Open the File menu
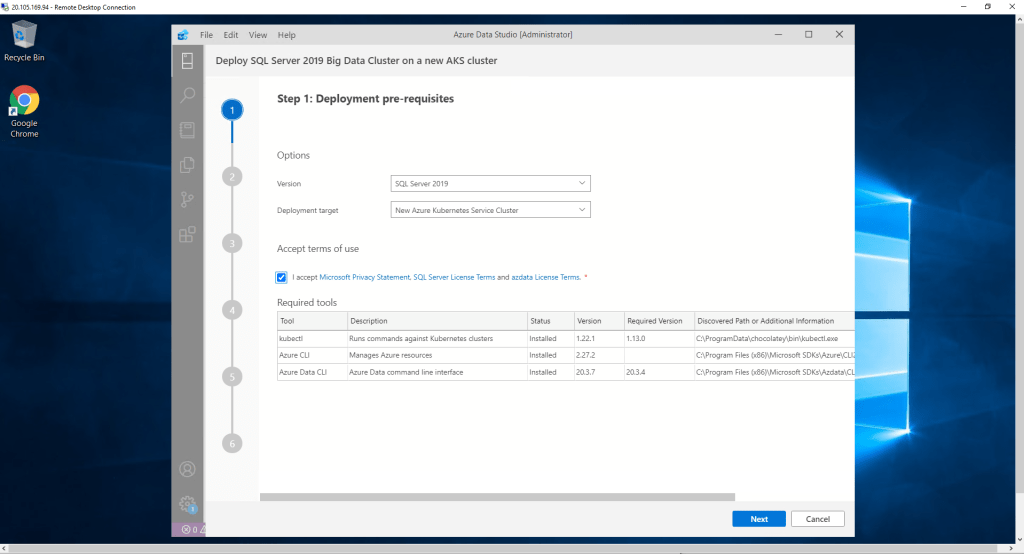Viewport: 1024px width, 554px height. click(x=206, y=34)
